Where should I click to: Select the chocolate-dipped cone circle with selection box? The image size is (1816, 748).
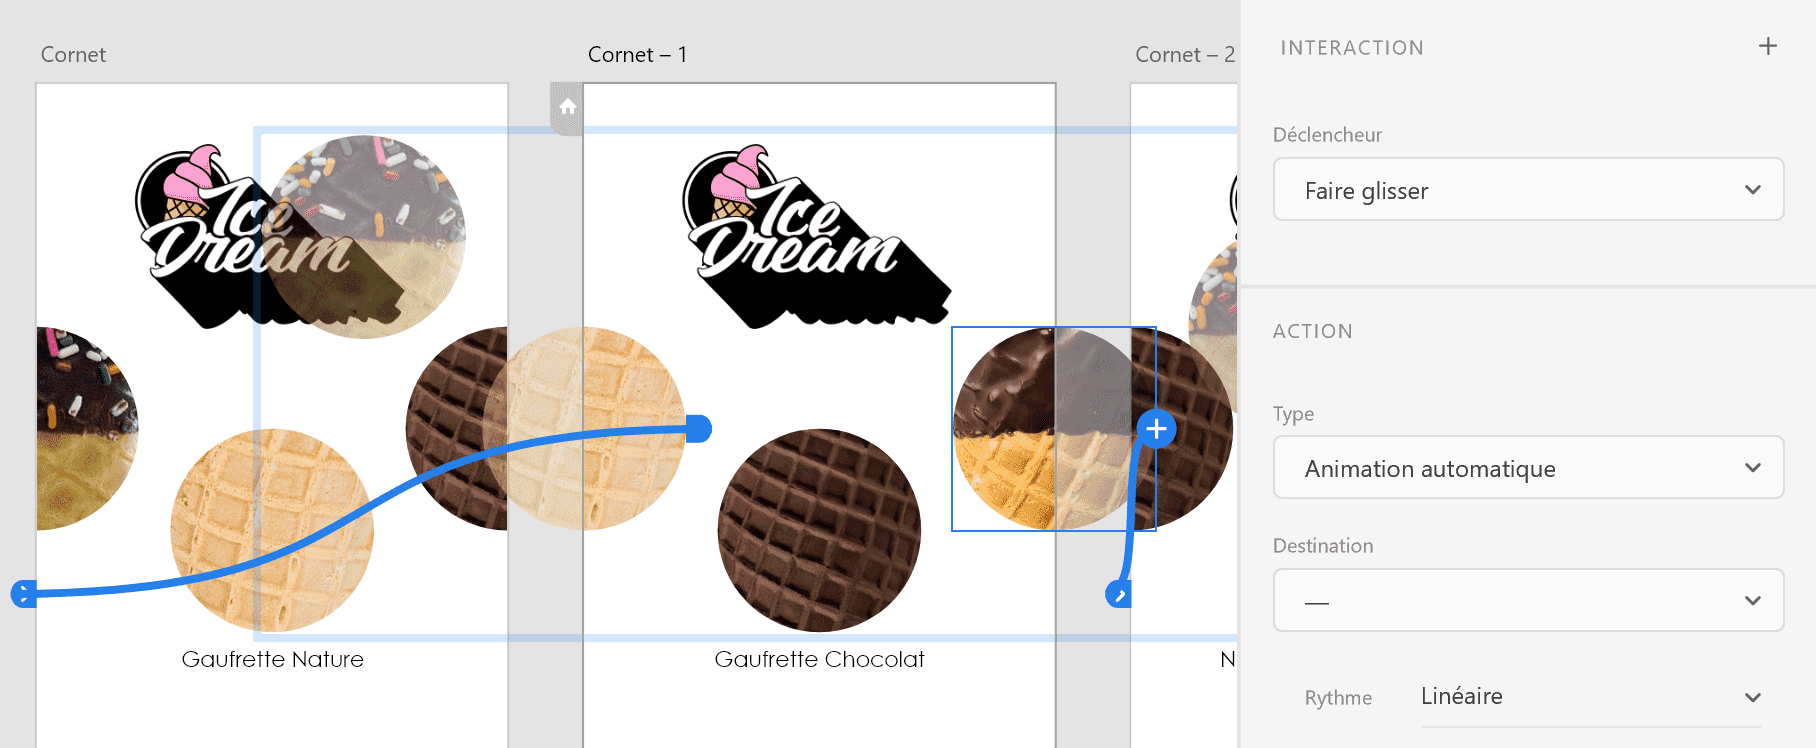tap(1054, 429)
